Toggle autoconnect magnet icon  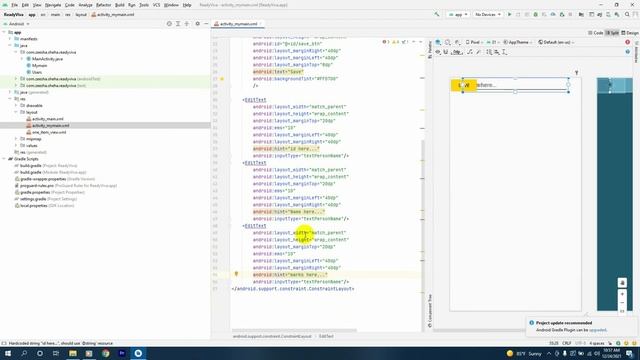tap(446, 52)
